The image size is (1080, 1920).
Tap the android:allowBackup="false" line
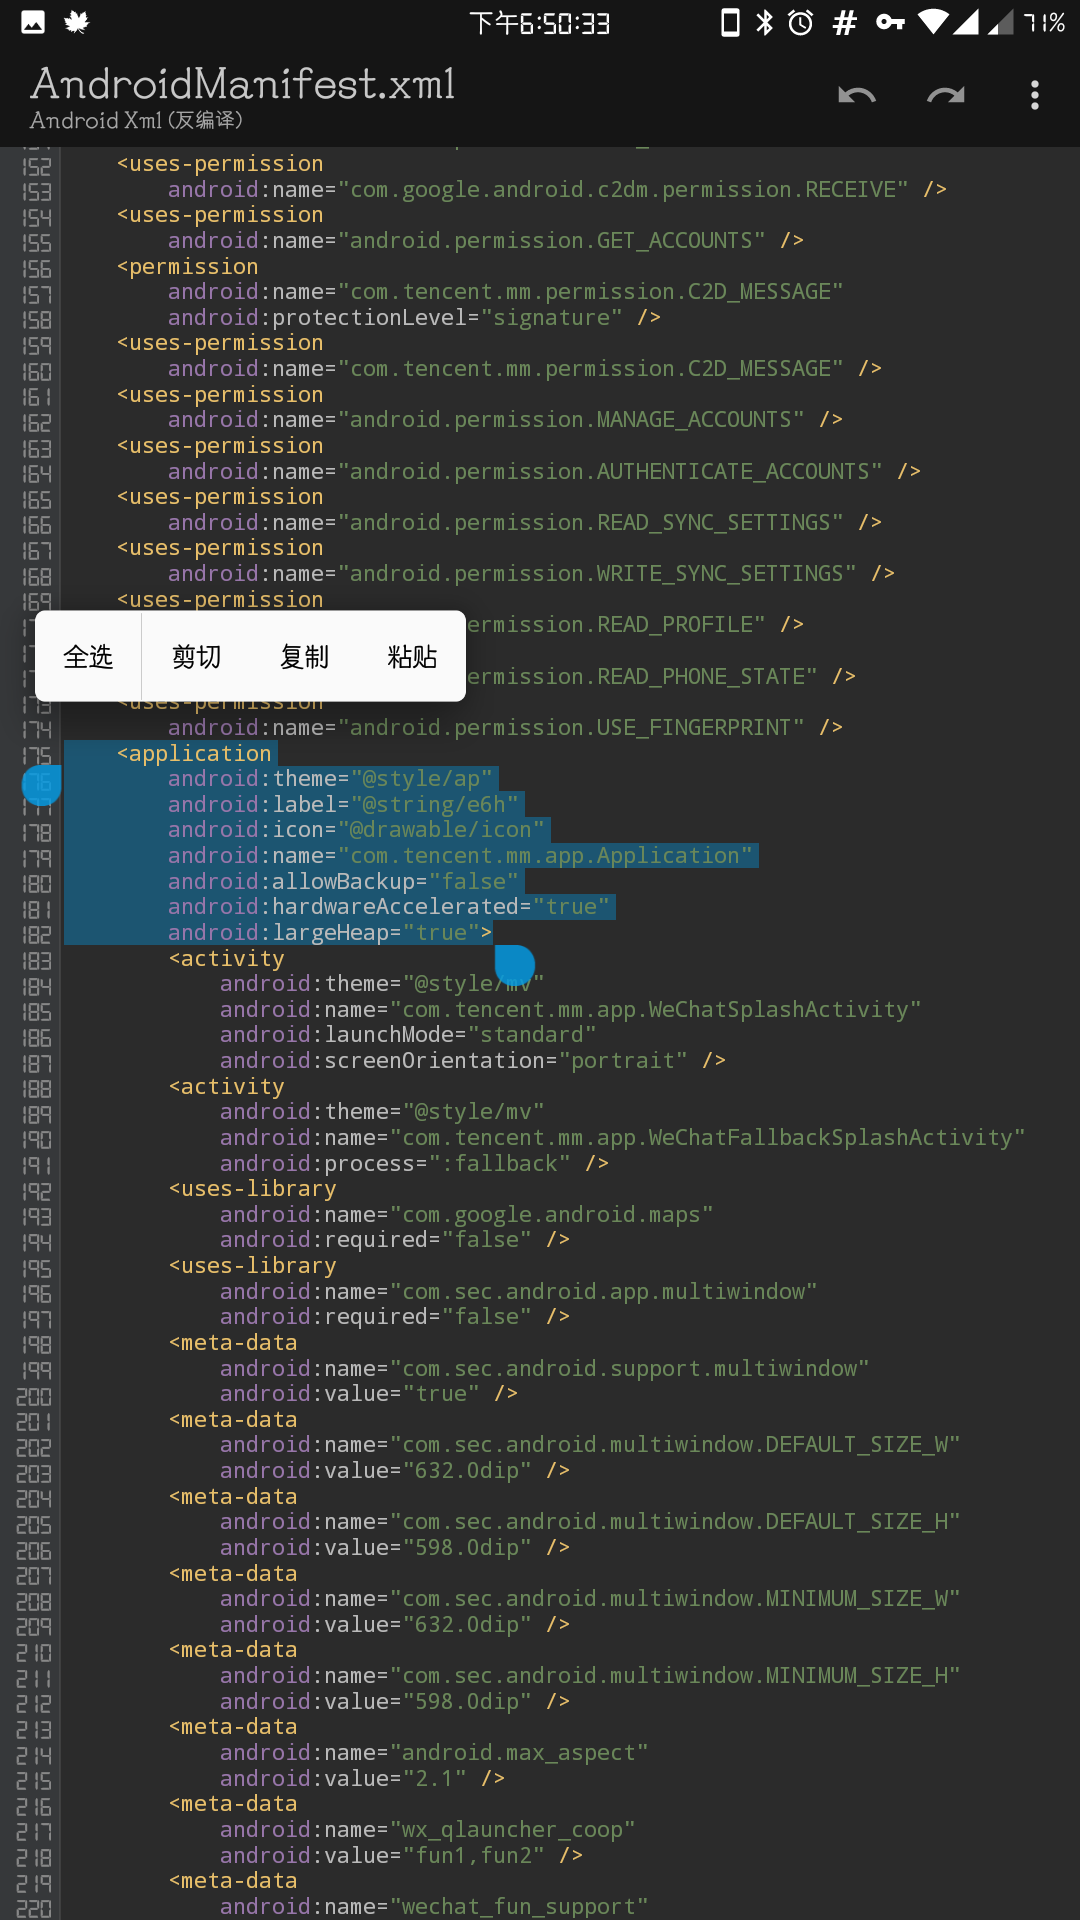click(x=344, y=882)
